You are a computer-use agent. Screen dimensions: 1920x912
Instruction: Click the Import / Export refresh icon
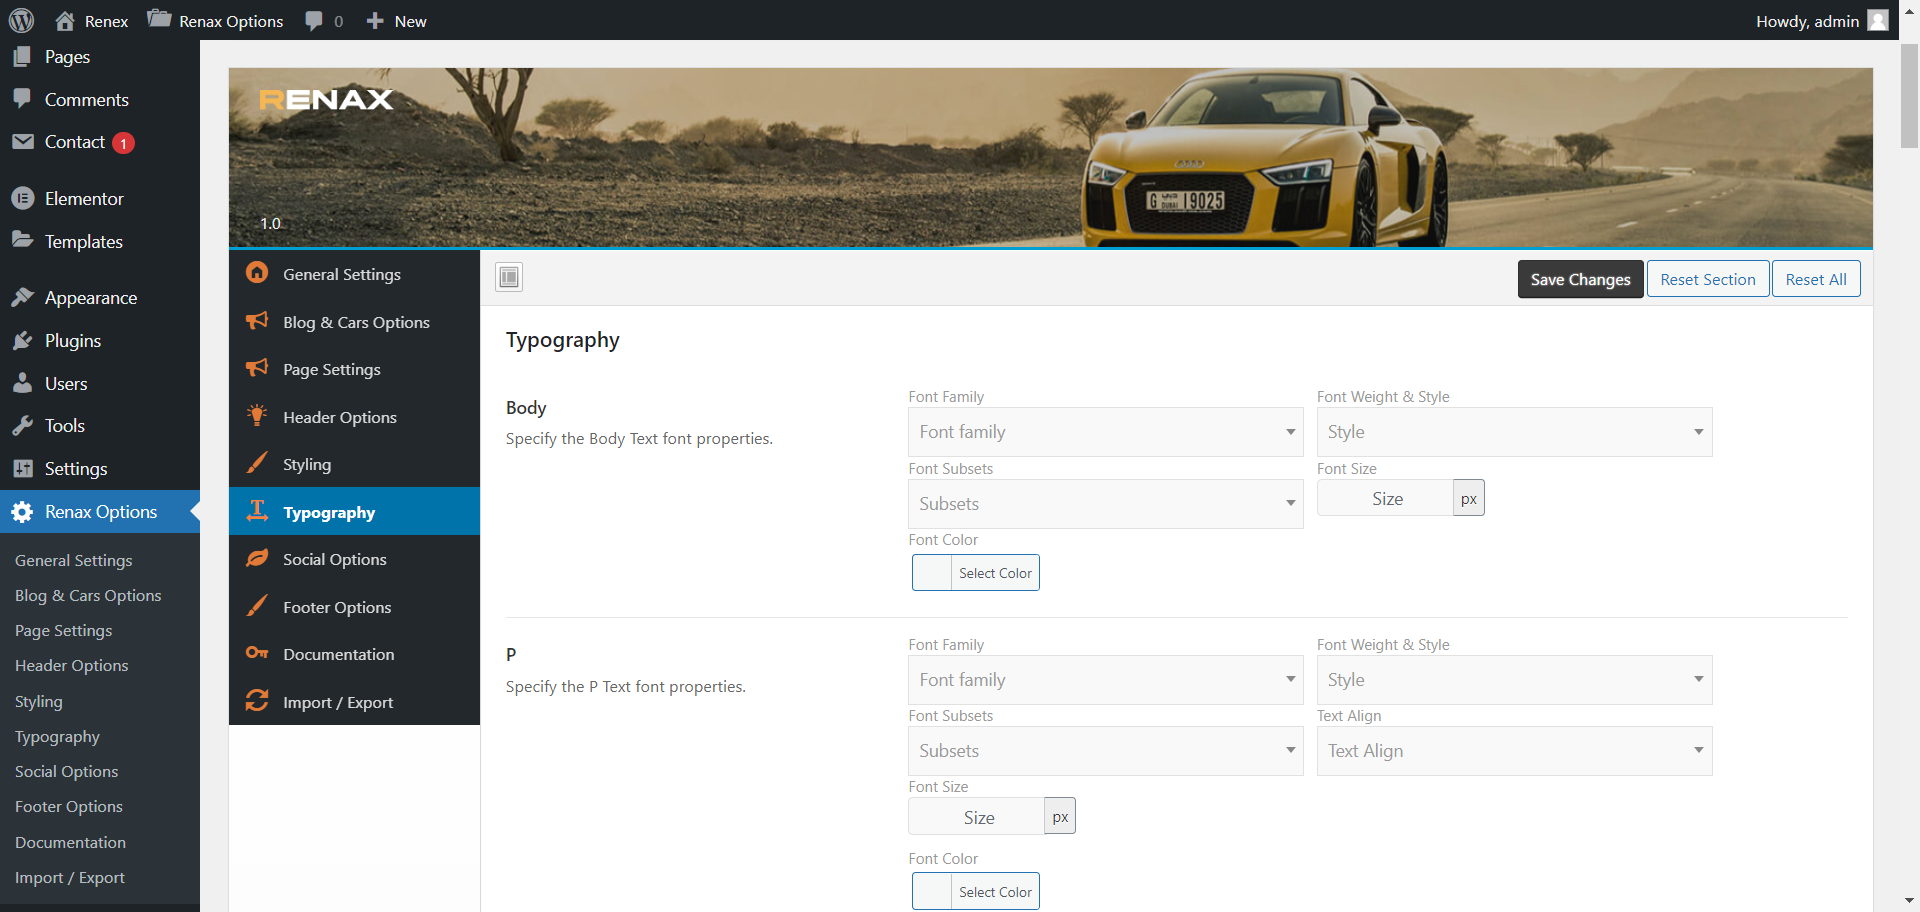[257, 700]
